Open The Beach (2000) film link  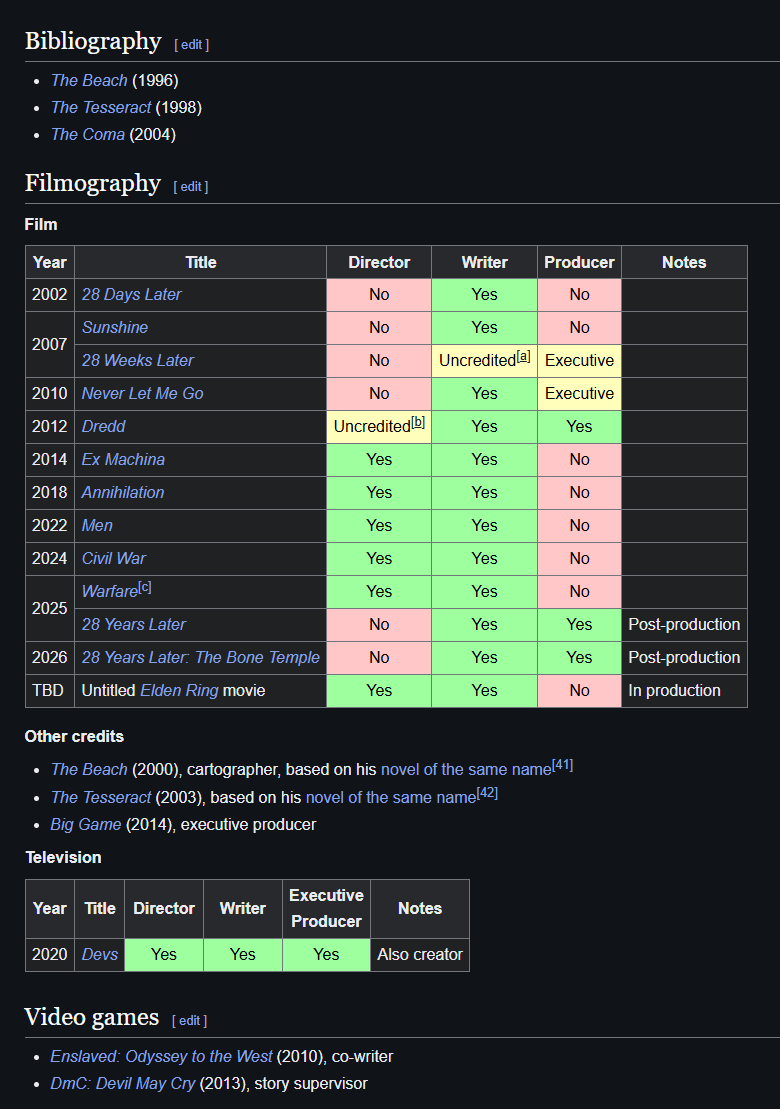pyautogui.click(x=89, y=770)
